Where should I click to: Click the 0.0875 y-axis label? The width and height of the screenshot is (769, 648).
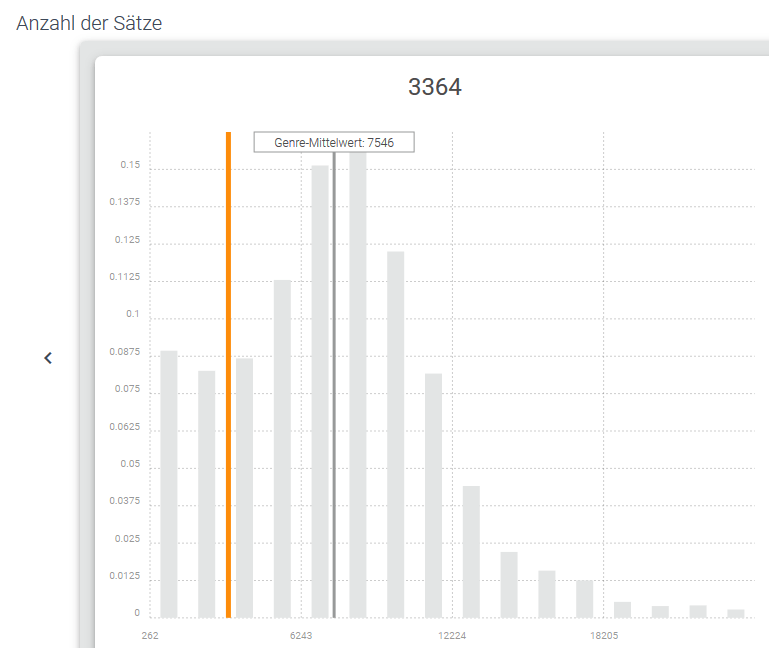pyautogui.click(x=125, y=353)
